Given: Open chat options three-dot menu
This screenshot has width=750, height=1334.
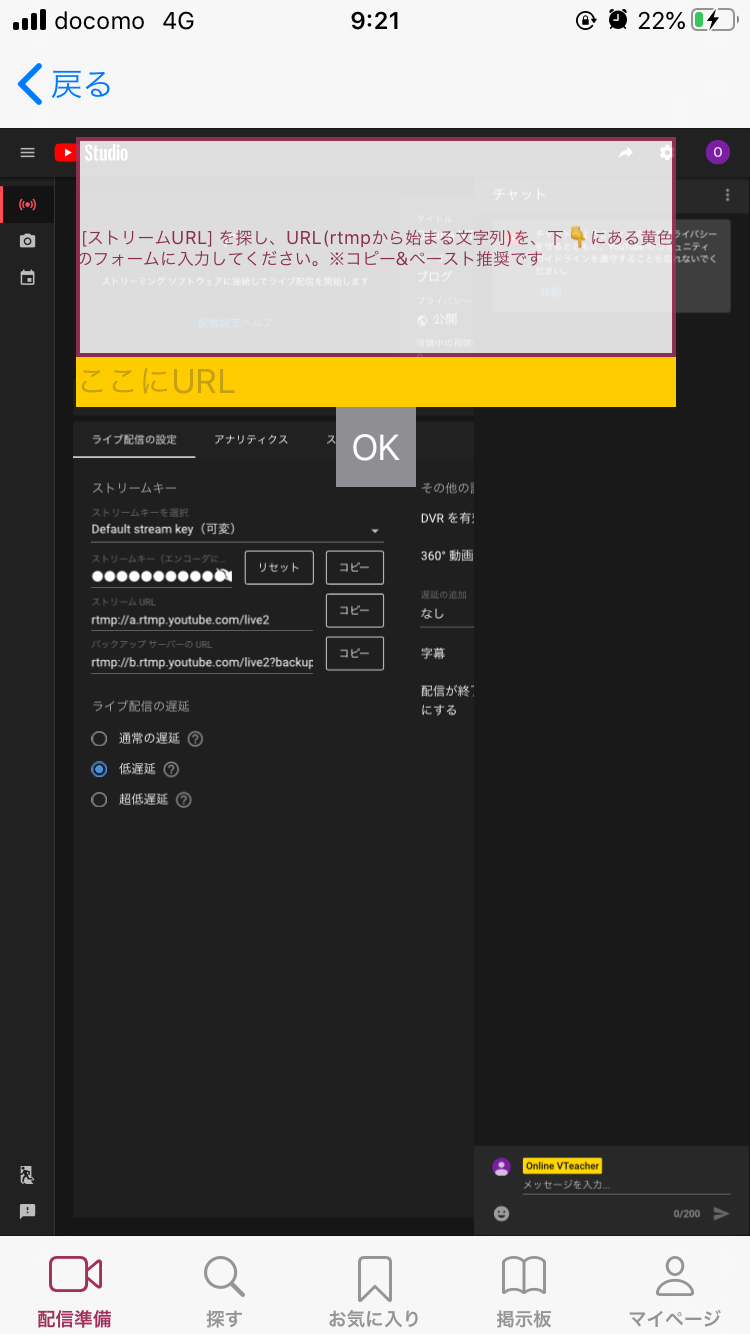Looking at the screenshot, I should point(727,195).
